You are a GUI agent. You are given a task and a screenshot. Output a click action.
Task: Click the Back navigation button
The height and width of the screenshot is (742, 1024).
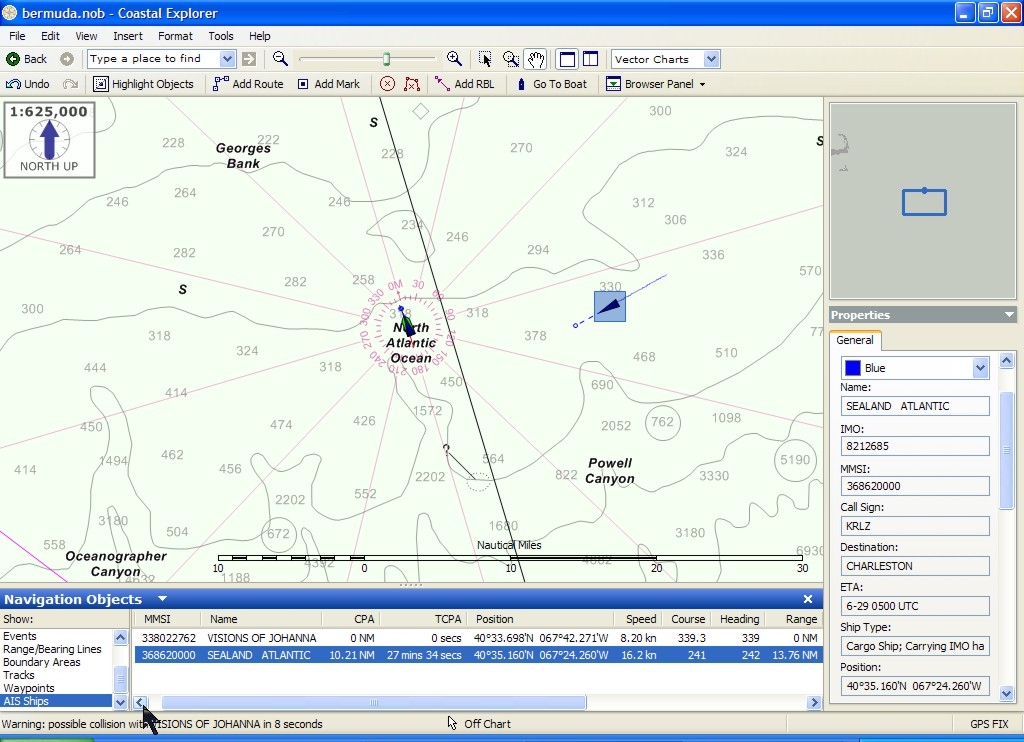click(x=27, y=59)
